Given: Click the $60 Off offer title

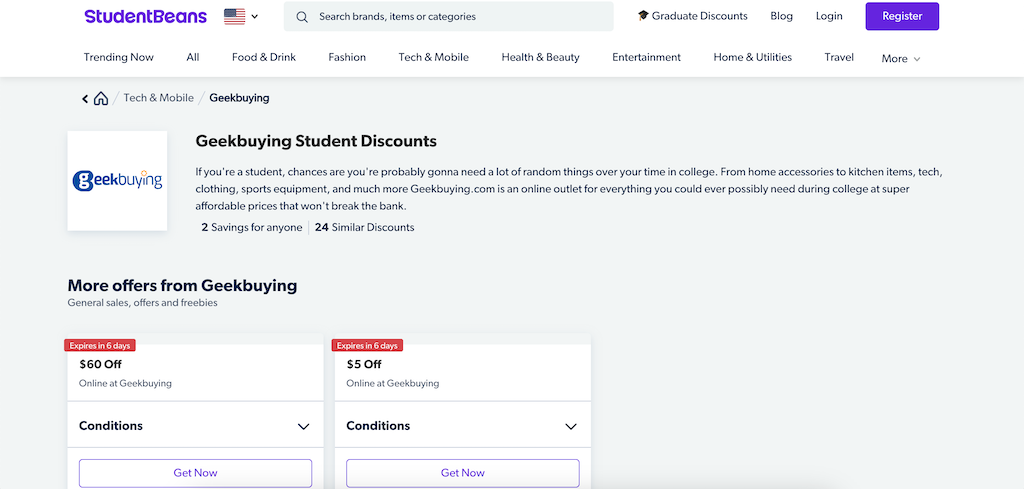Looking at the screenshot, I should click(x=101, y=364).
